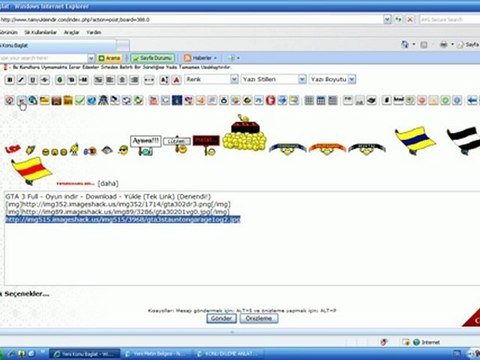Select the Konu Başlat browser tab
The width and height of the screenshot is (480, 360).
click(x=57, y=45)
